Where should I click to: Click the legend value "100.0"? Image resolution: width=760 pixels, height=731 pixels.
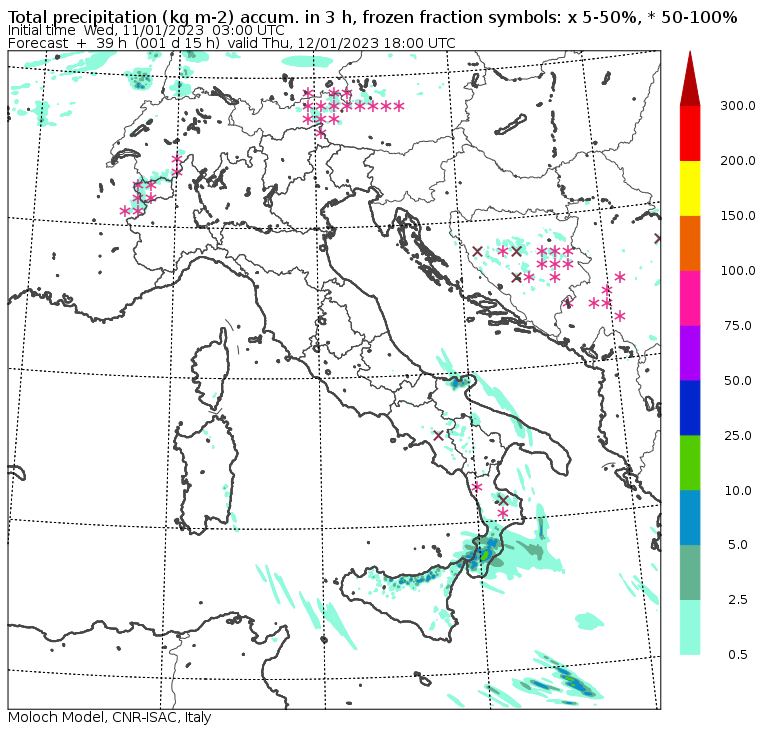coord(737,270)
